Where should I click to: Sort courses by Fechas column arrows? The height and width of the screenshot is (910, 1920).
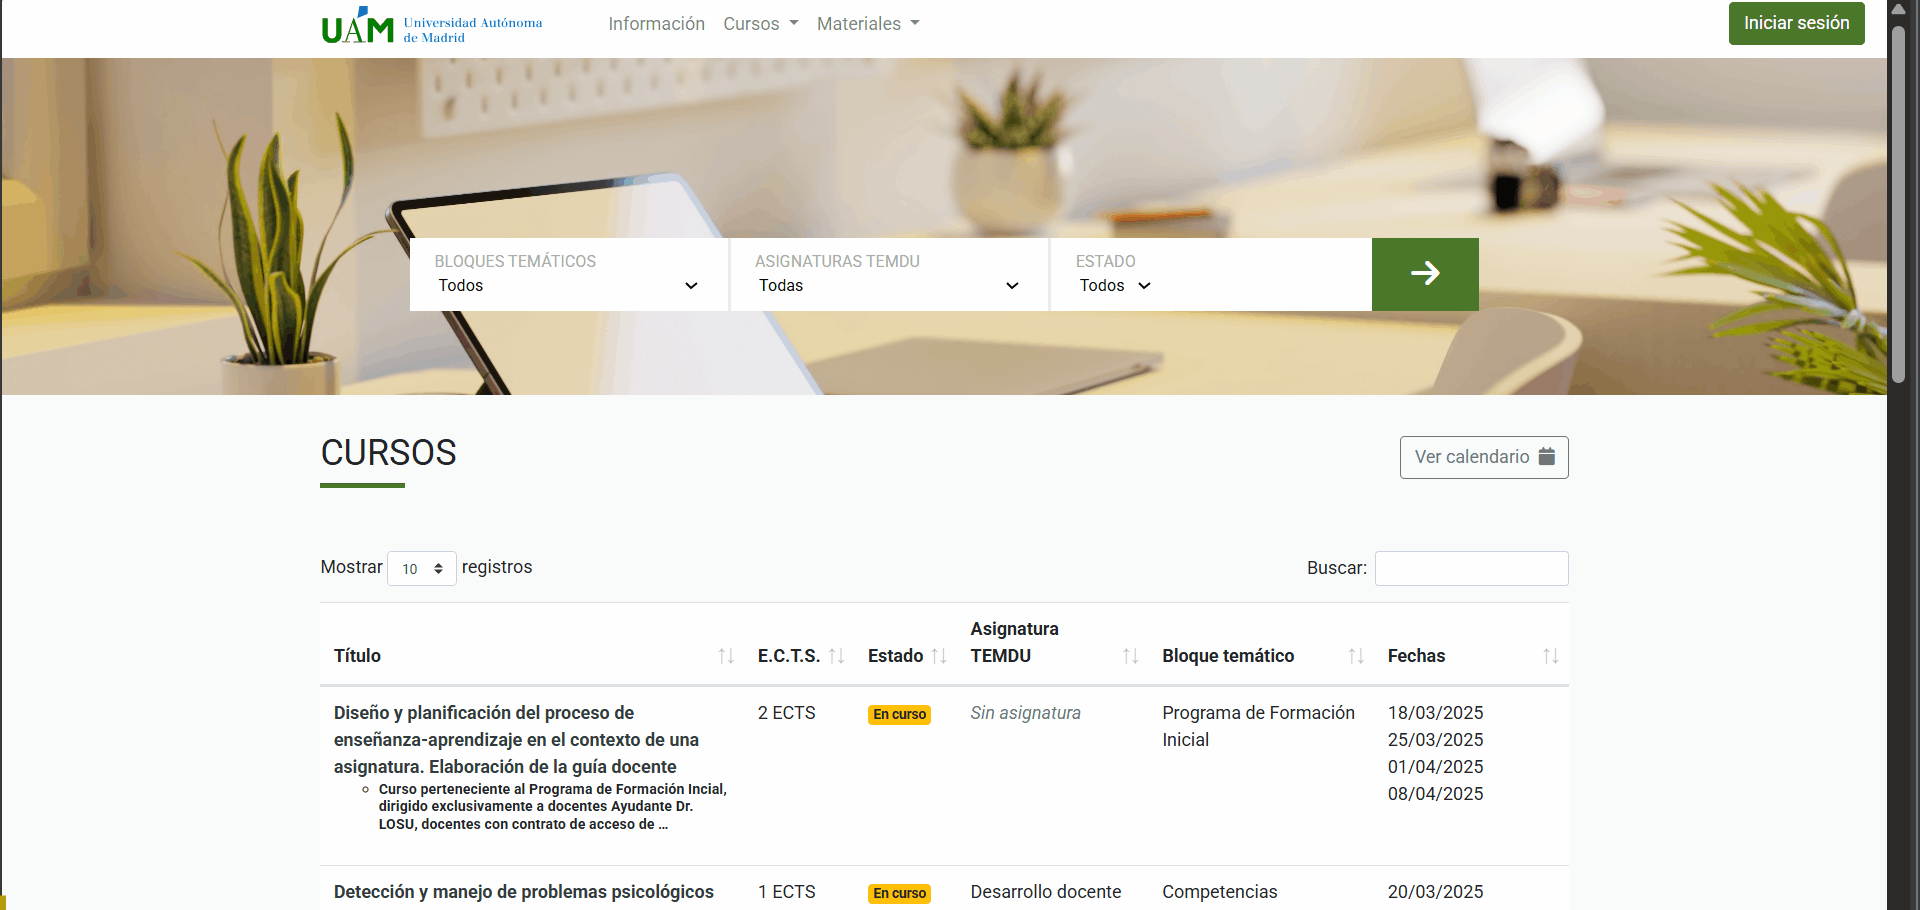[x=1550, y=656]
